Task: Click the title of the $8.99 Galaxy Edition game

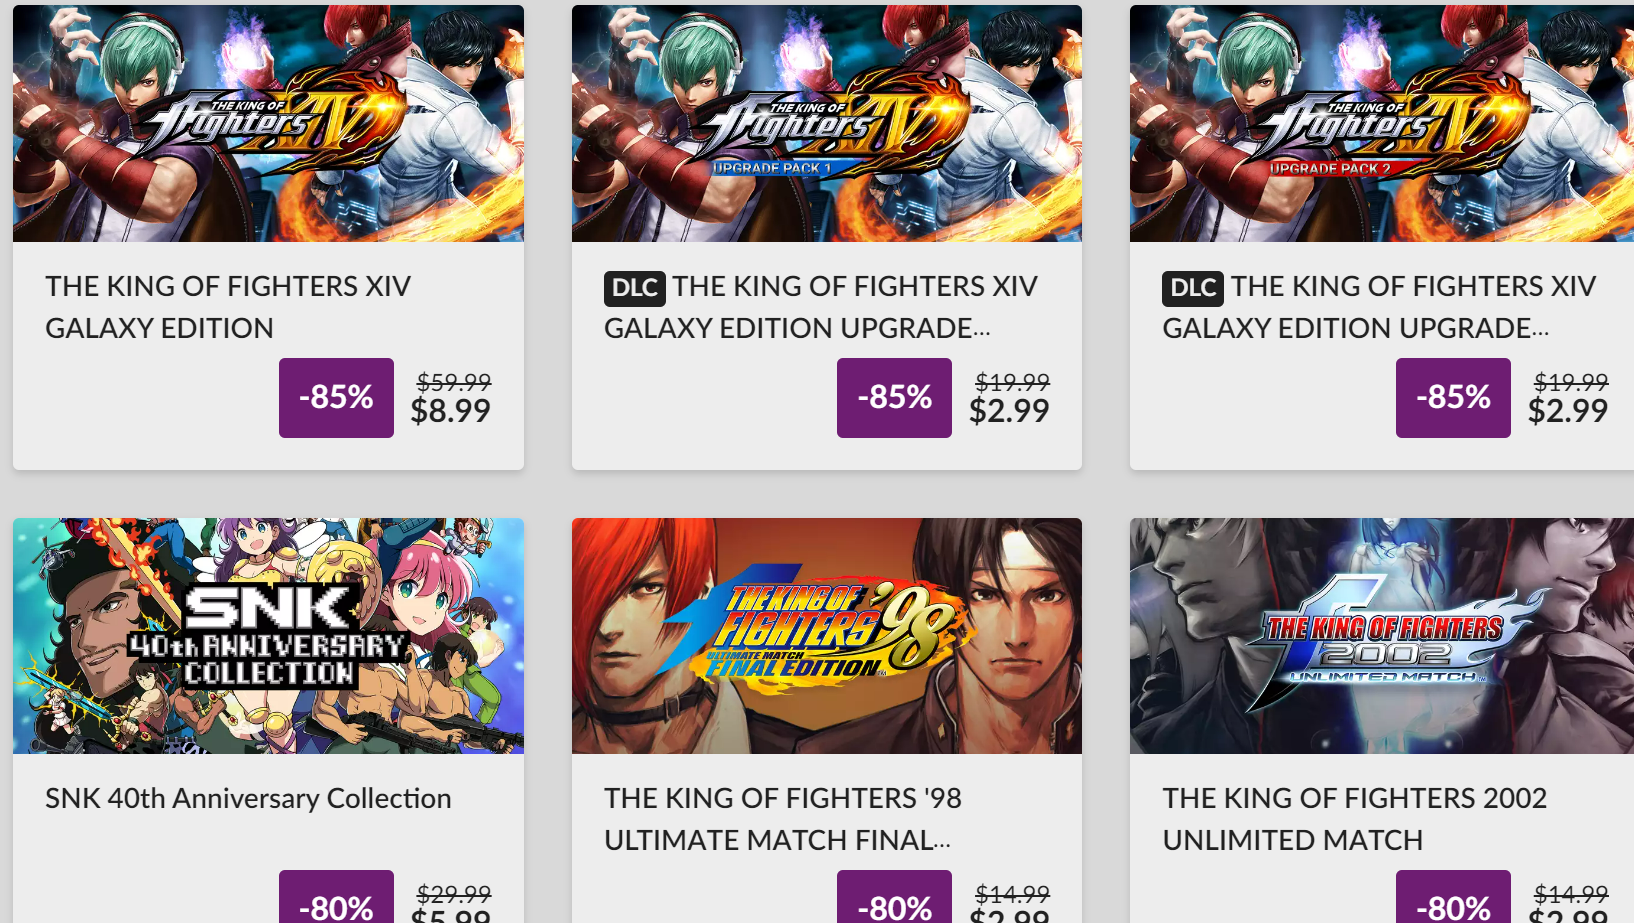Action: [228, 307]
